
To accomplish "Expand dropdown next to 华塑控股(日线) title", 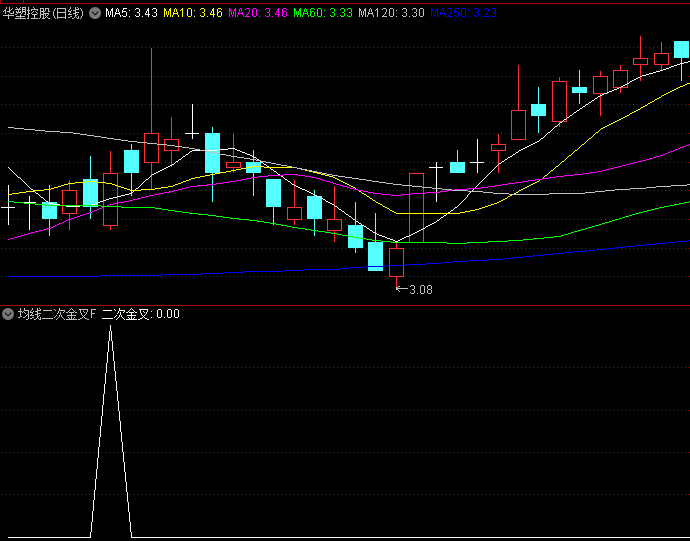I will click(x=95, y=14).
